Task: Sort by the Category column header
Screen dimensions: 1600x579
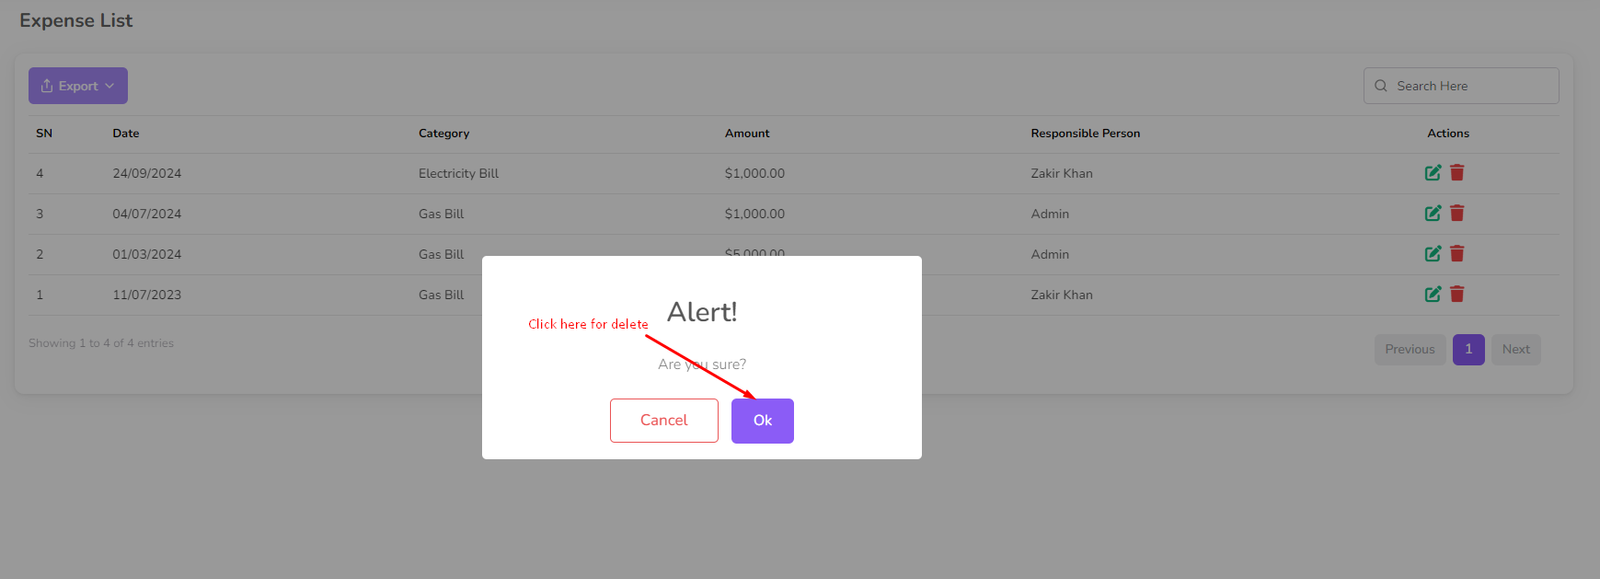Action: 444,133
